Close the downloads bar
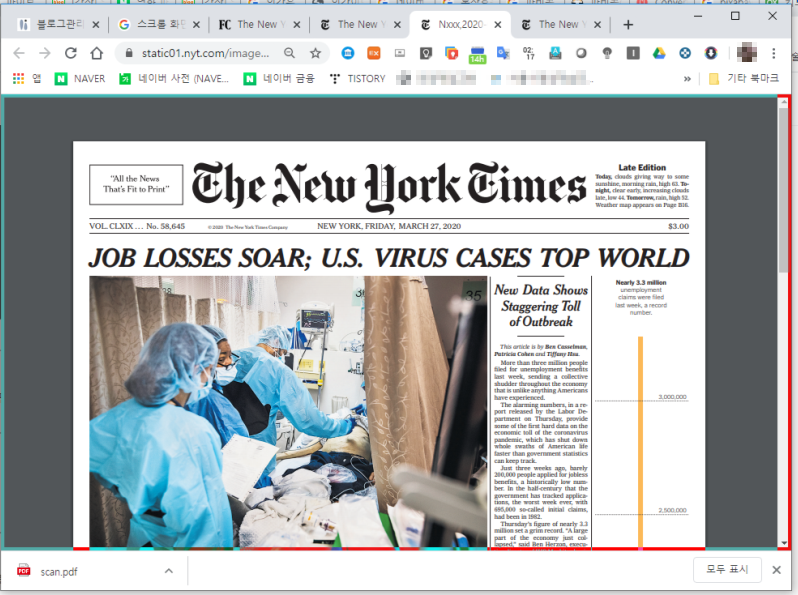 776,570
